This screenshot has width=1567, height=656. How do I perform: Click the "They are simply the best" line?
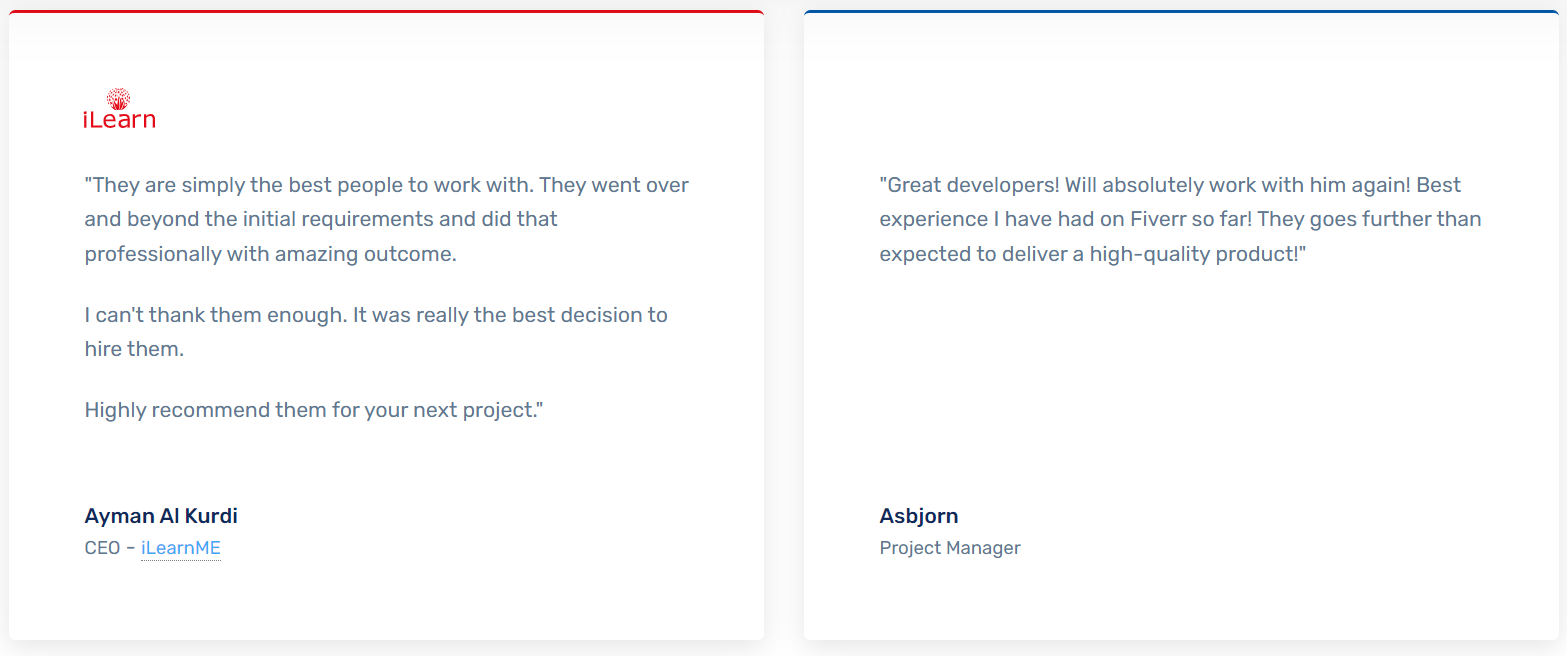click(x=387, y=185)
